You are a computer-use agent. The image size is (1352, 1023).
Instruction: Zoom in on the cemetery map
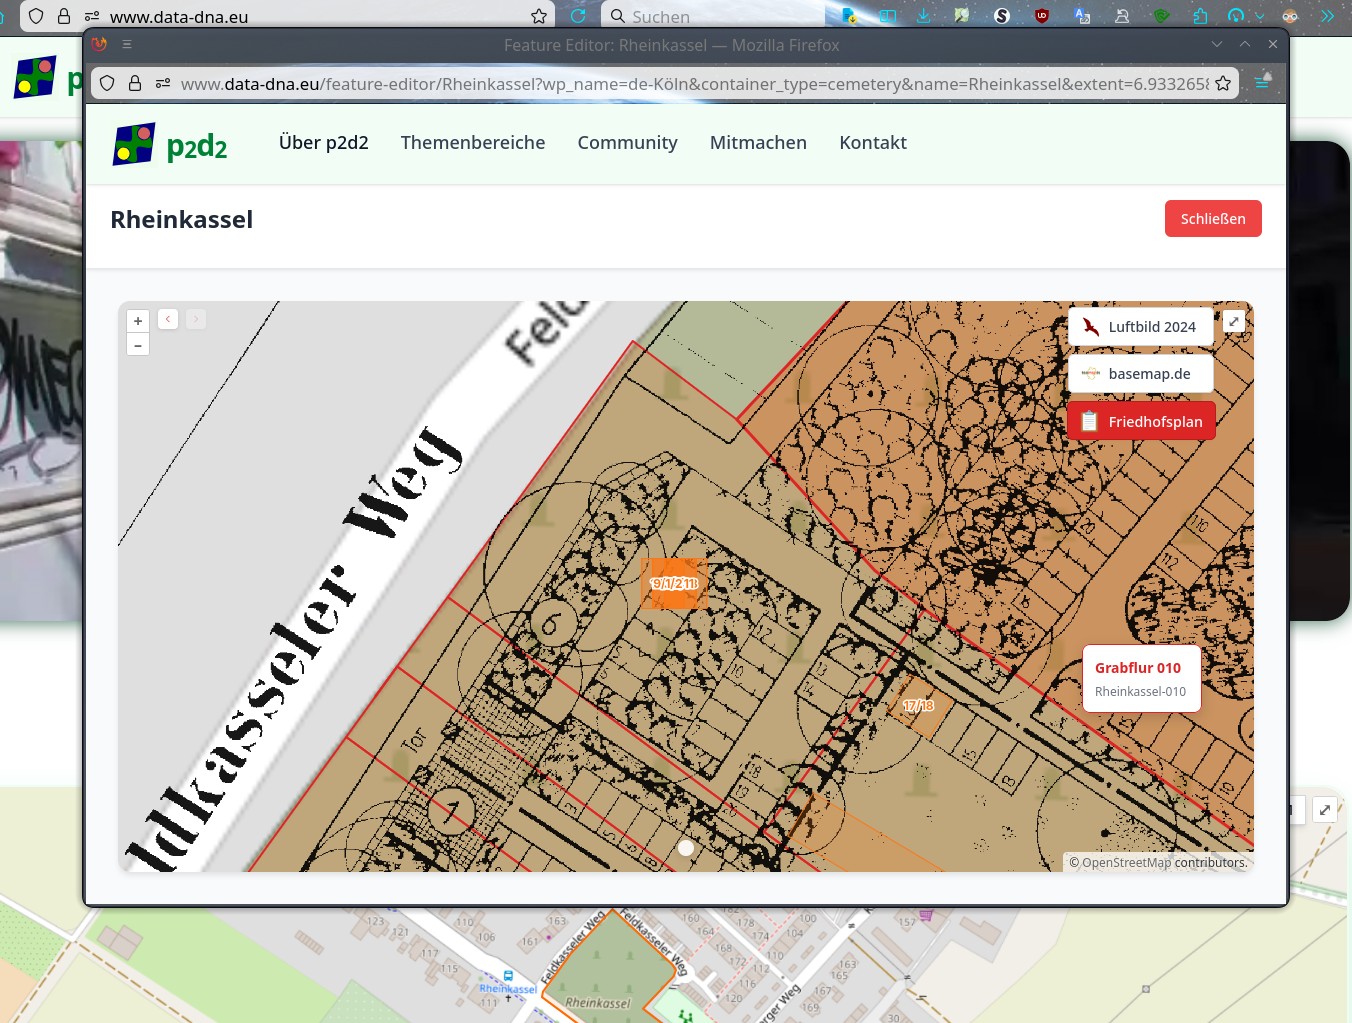[x=138, y=321]
